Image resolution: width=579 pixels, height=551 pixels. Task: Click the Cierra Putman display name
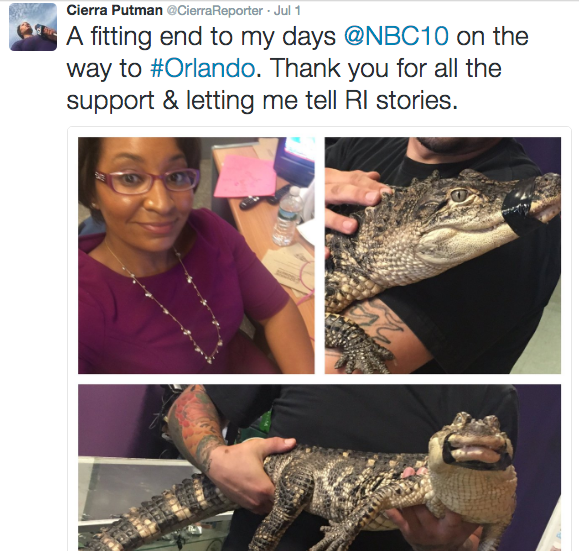click(114, 11)
